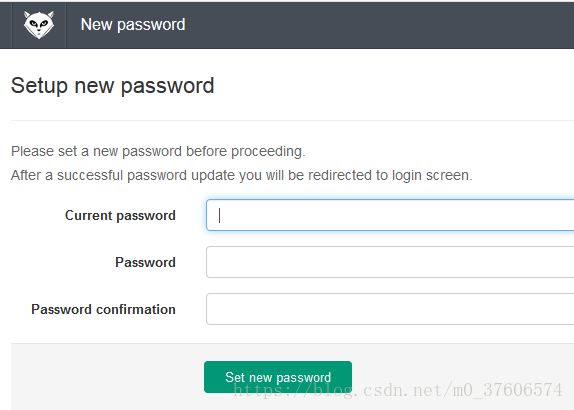Focus the Current password input field
The image size is (574, 410).
(390, 215)
